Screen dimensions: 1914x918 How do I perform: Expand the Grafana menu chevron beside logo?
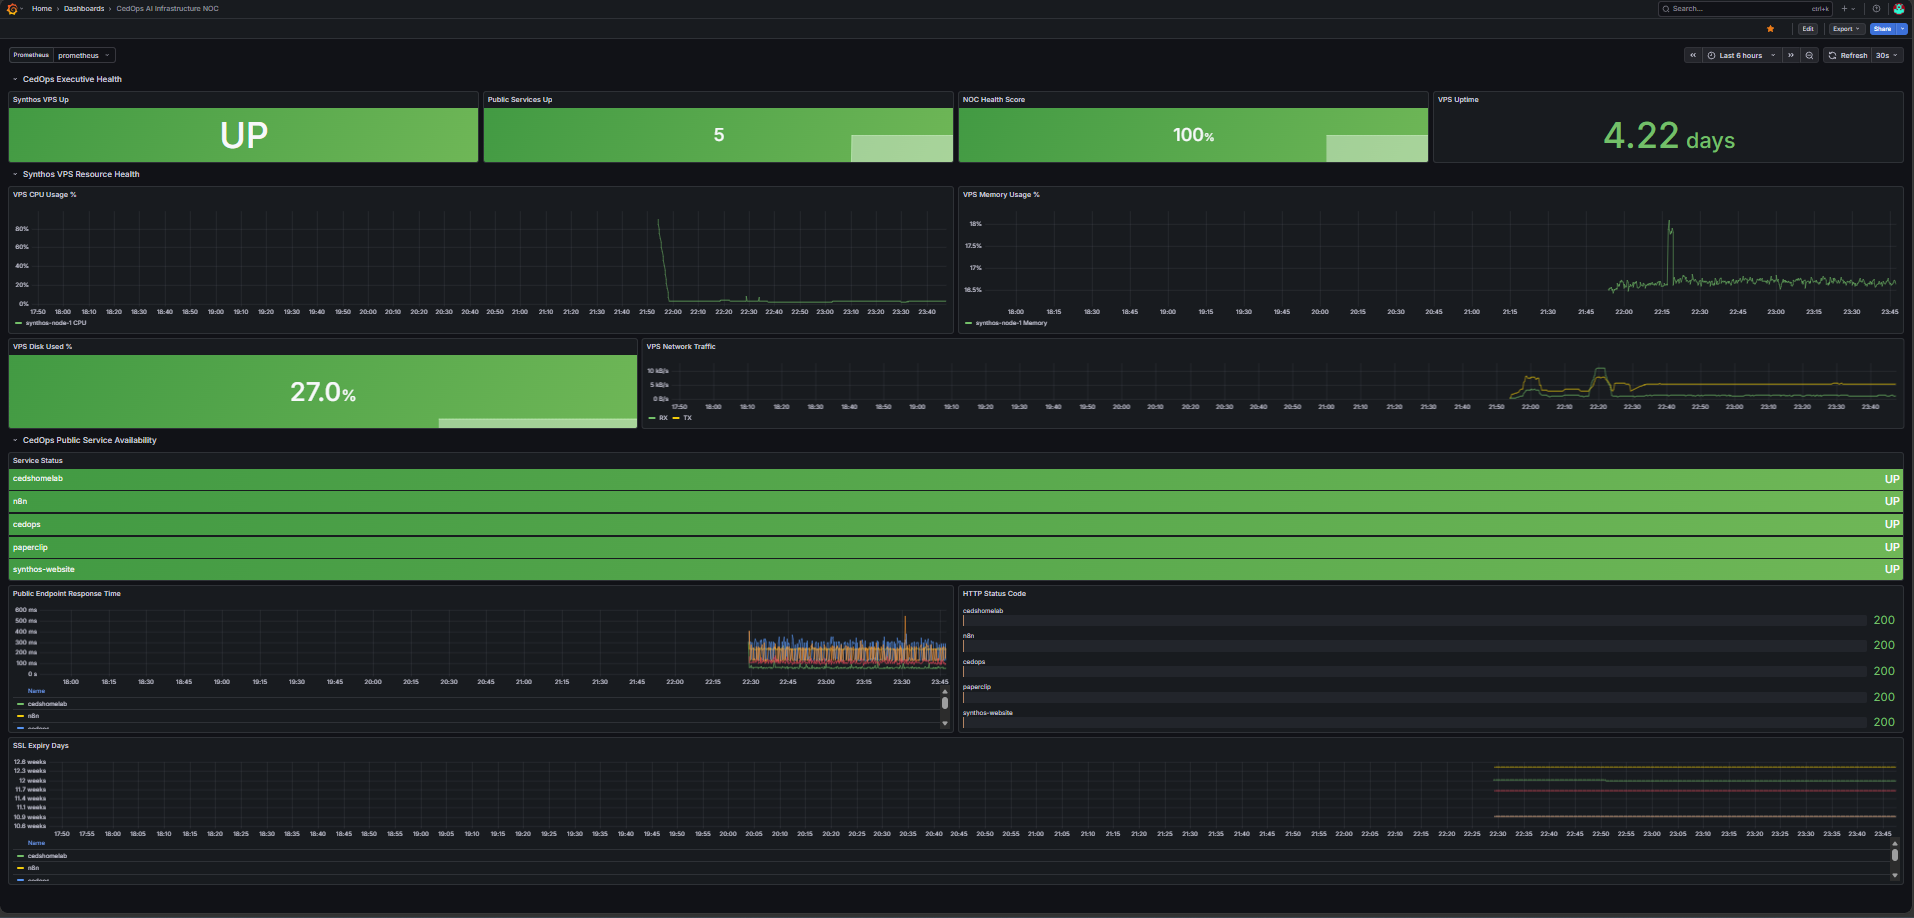22,9
